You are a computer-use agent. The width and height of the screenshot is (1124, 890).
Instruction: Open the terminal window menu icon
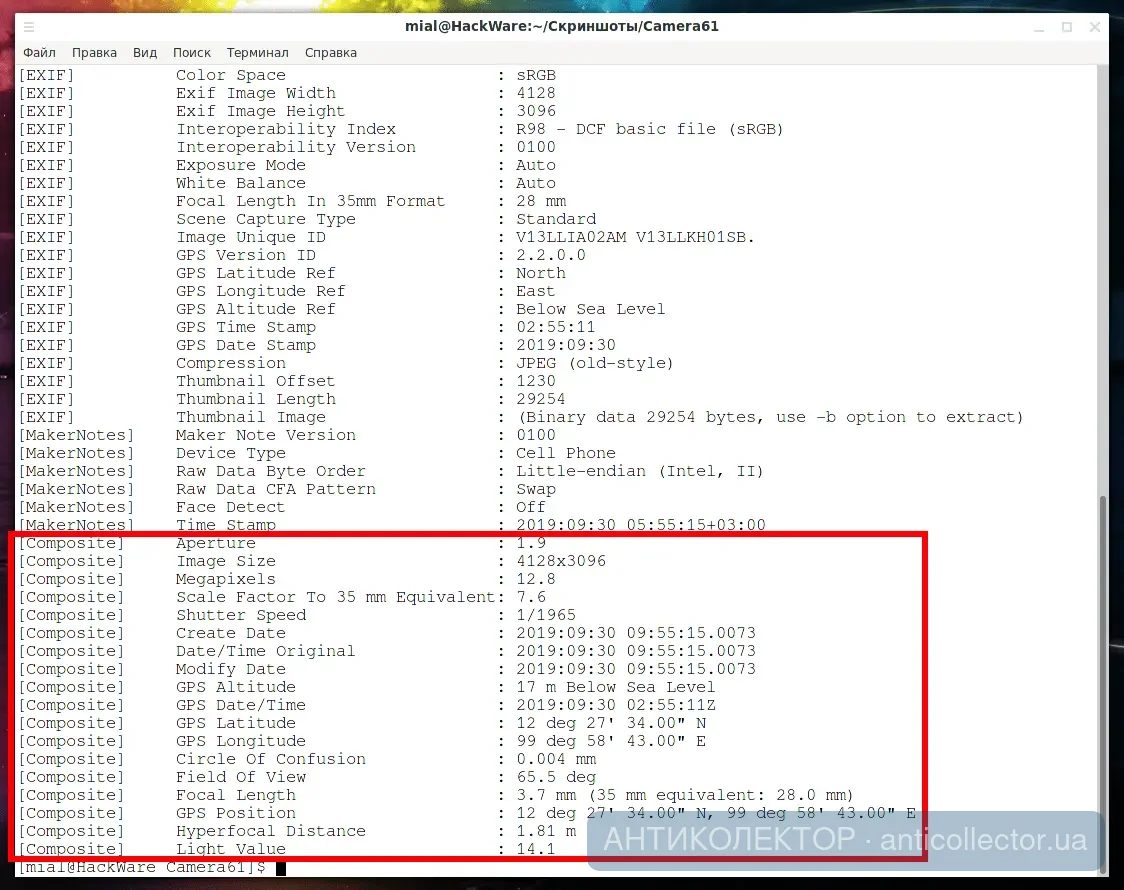(x=28, y=26)
